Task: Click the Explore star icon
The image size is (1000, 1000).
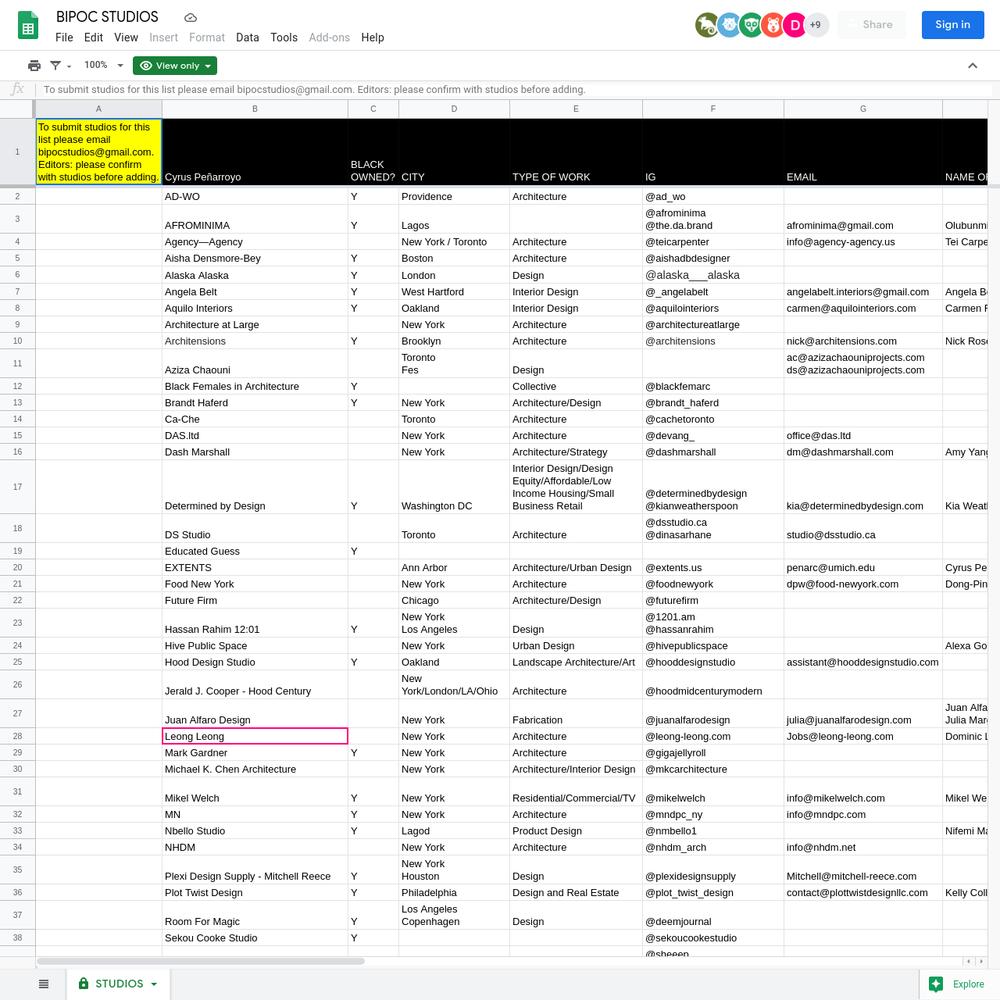Action: (x=936, y=984)
